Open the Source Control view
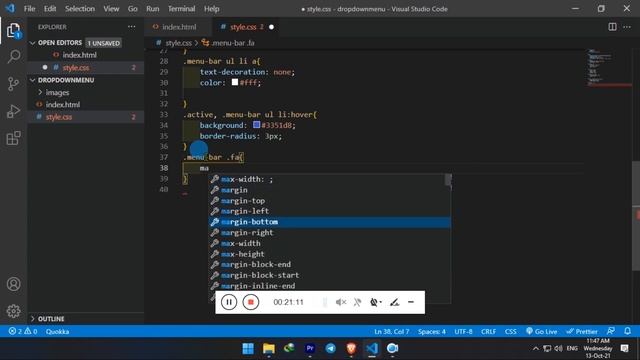Image resolution: width=640 pixels, height=360 pixels. [13, 84]
